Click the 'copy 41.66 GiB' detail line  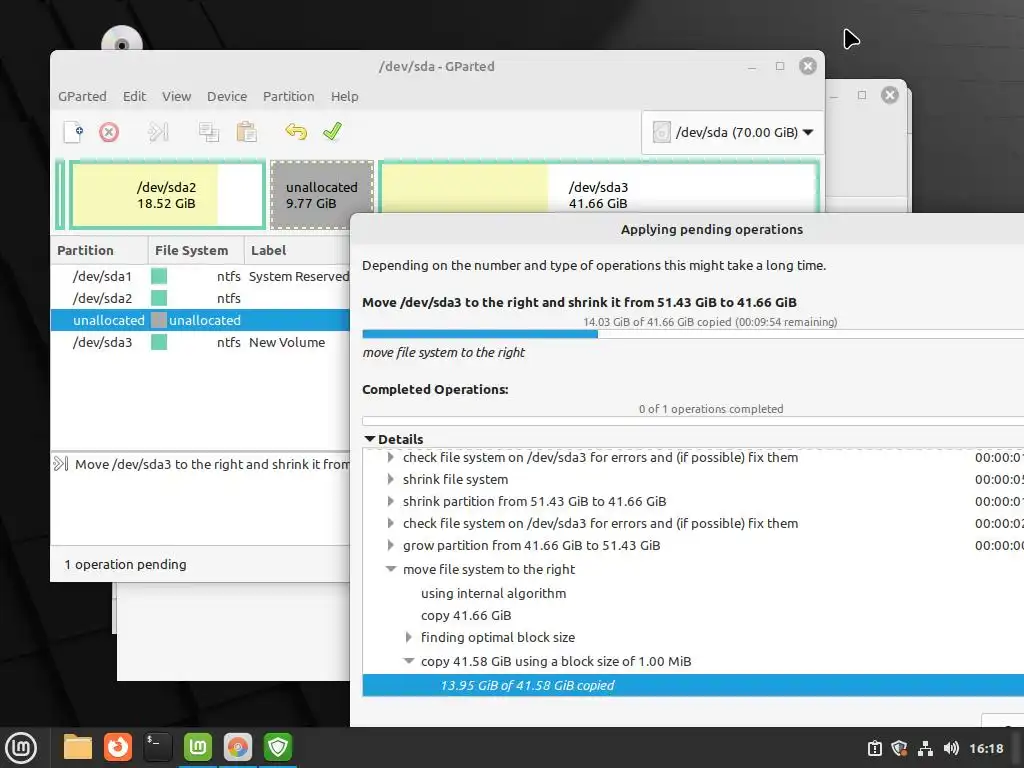click(466, 616)
